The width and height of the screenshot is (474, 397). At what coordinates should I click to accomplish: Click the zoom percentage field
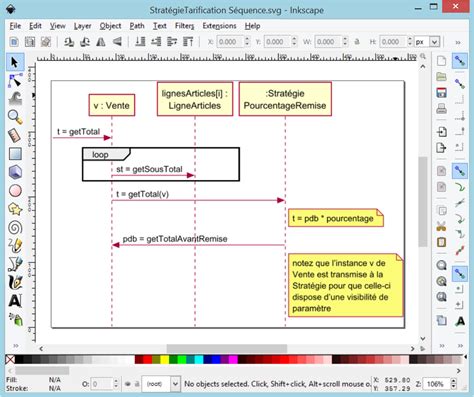pos(436,384)
